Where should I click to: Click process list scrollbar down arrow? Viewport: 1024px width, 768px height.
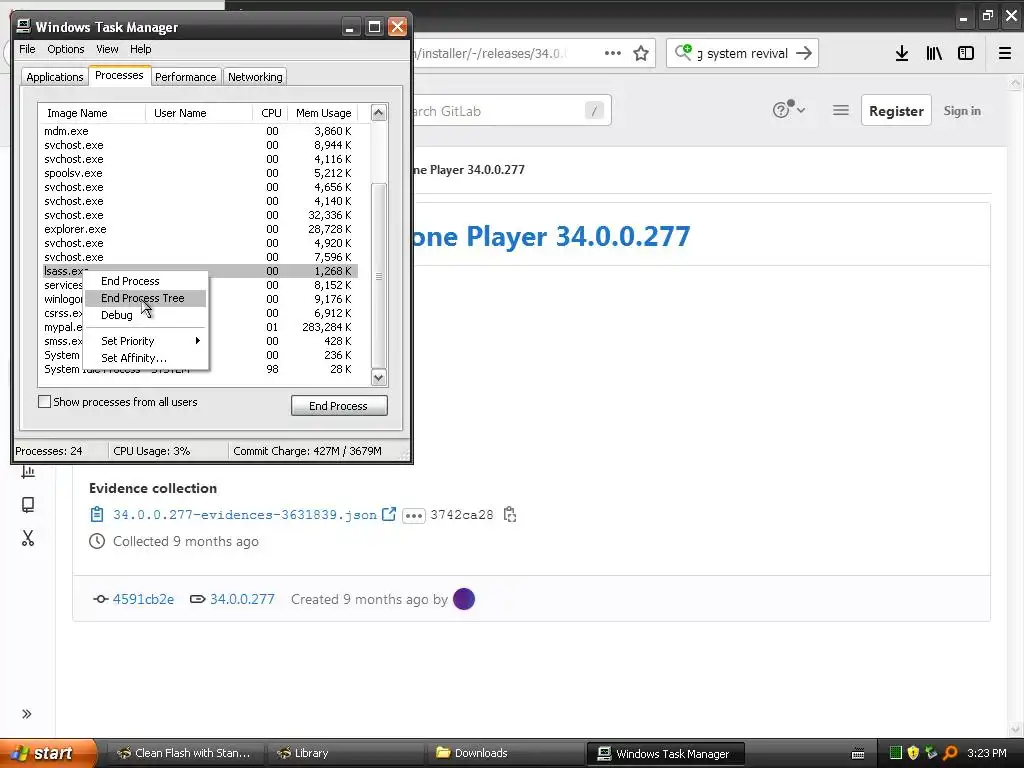pos(379,377)
